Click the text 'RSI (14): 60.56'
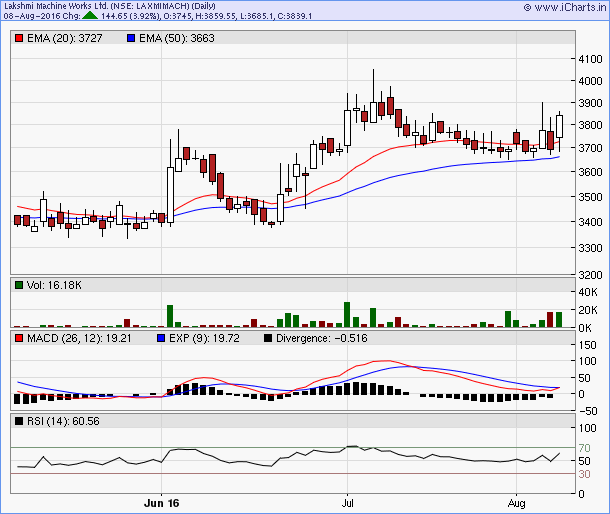 pyautogui.click(x=63, y=421)
